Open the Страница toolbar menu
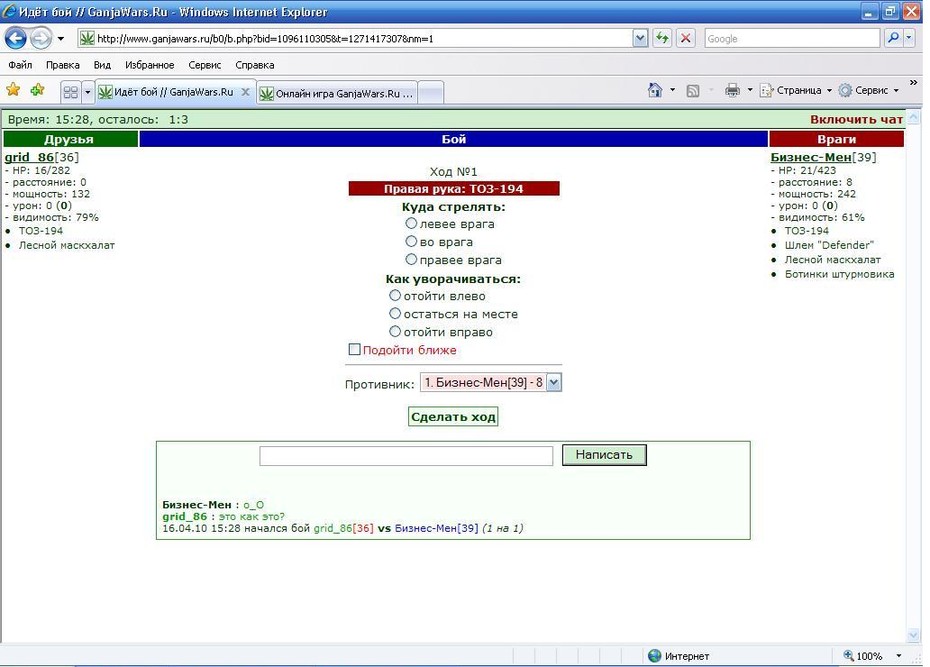The image size is (930, 667). [796, 90]
